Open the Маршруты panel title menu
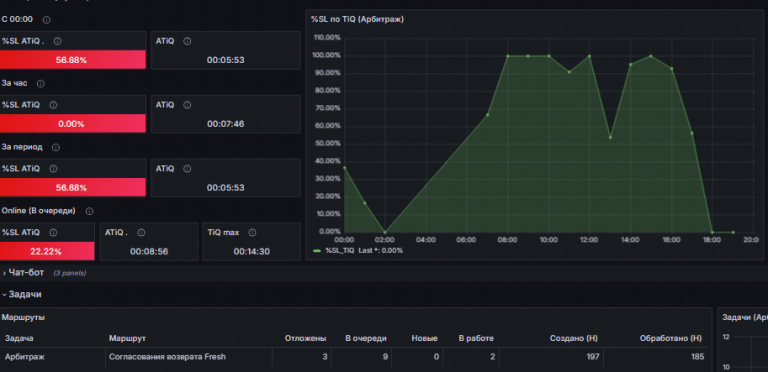Screen dimensions: 768x372 pyautogui.click(x=23, y=317)
